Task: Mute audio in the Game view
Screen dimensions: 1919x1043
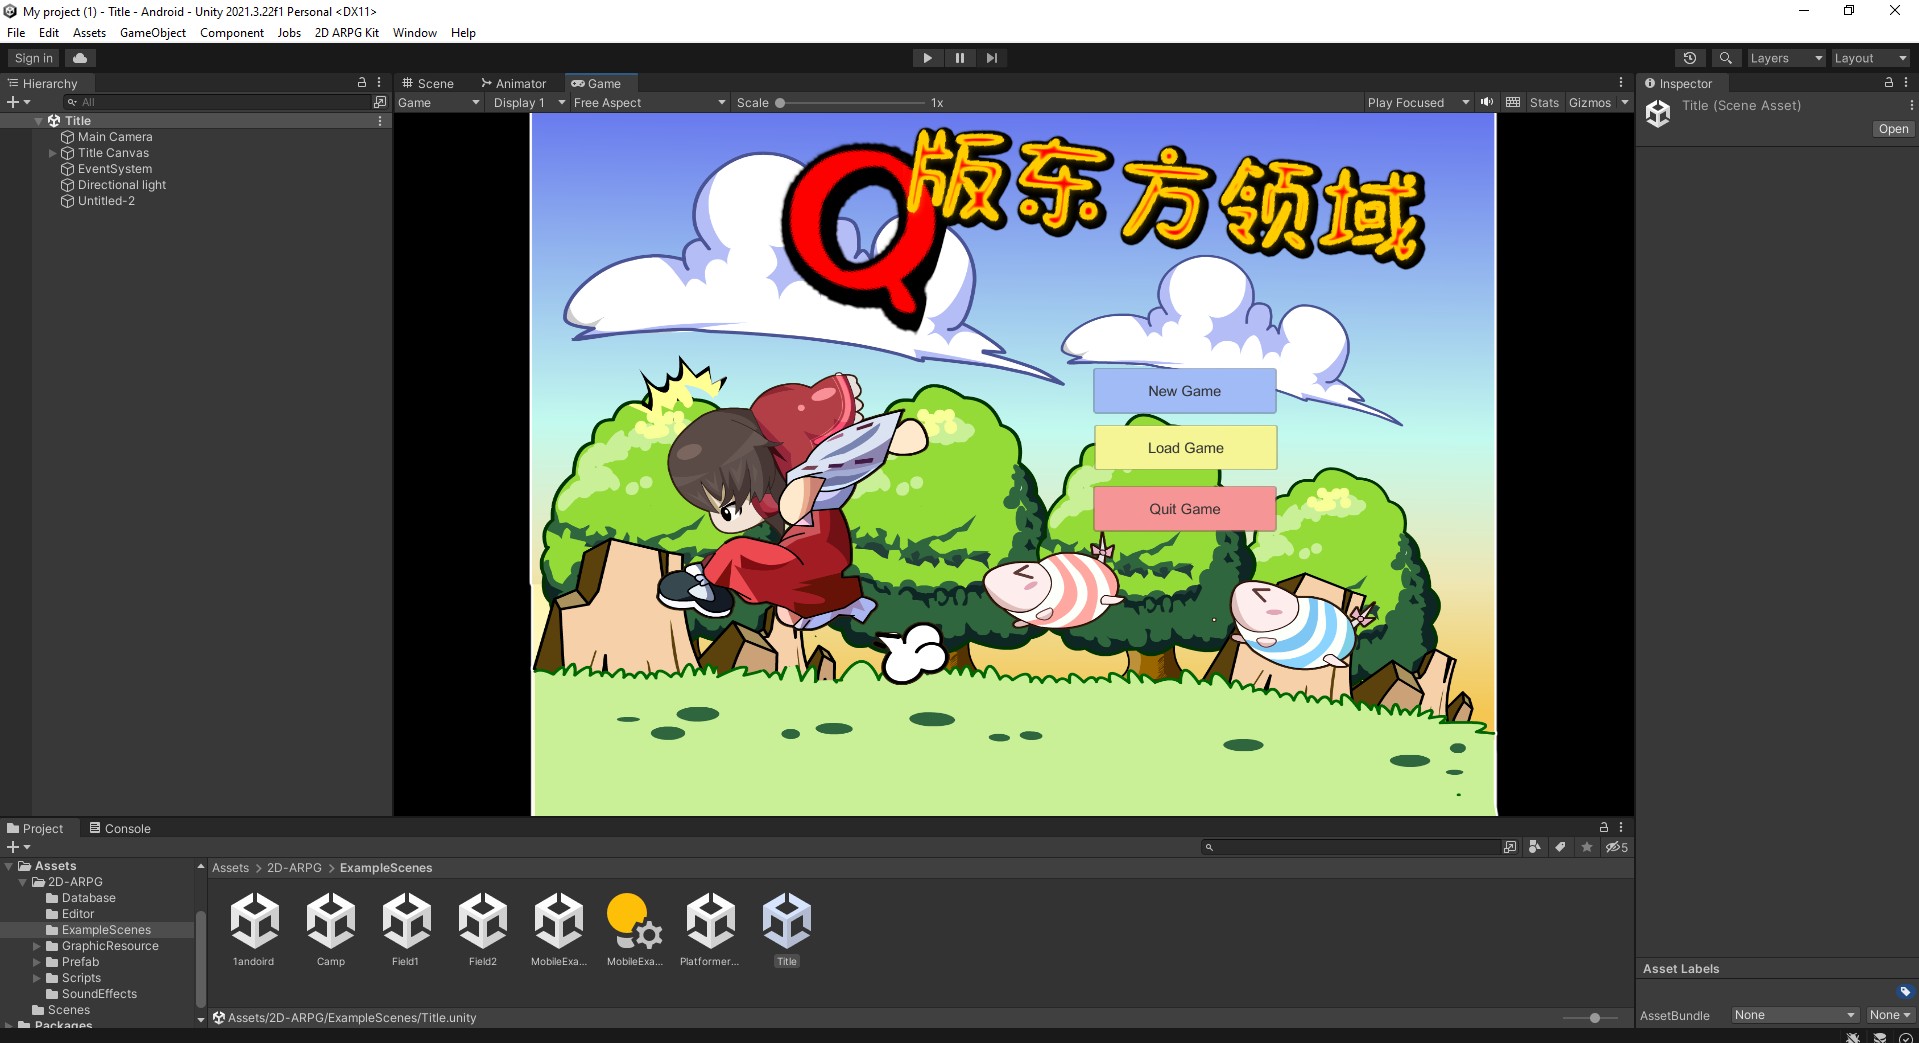Action: pos(1487,102)
